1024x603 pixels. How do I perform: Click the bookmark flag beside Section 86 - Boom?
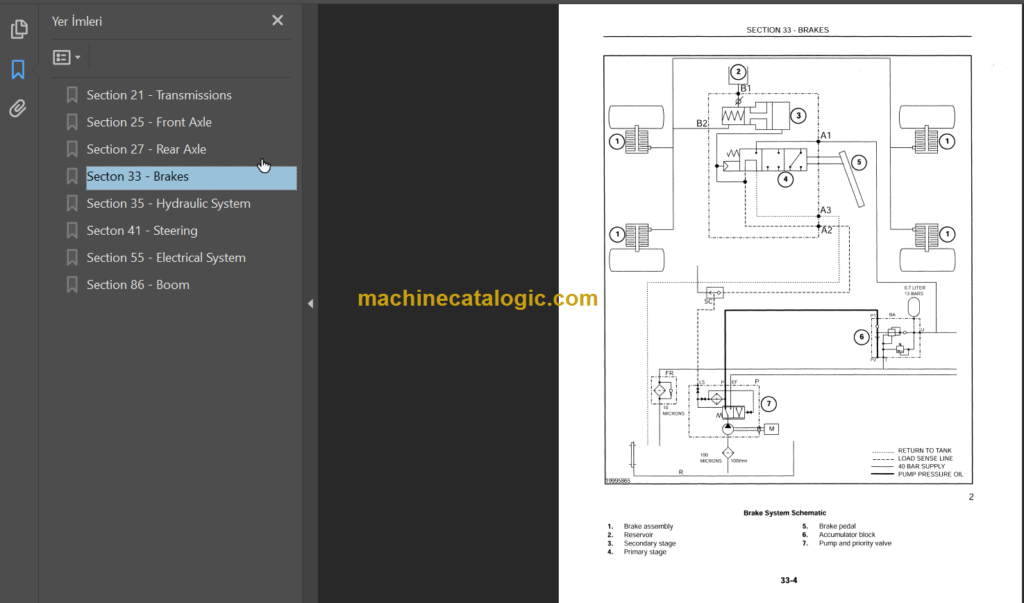click(x=71, y=284)
